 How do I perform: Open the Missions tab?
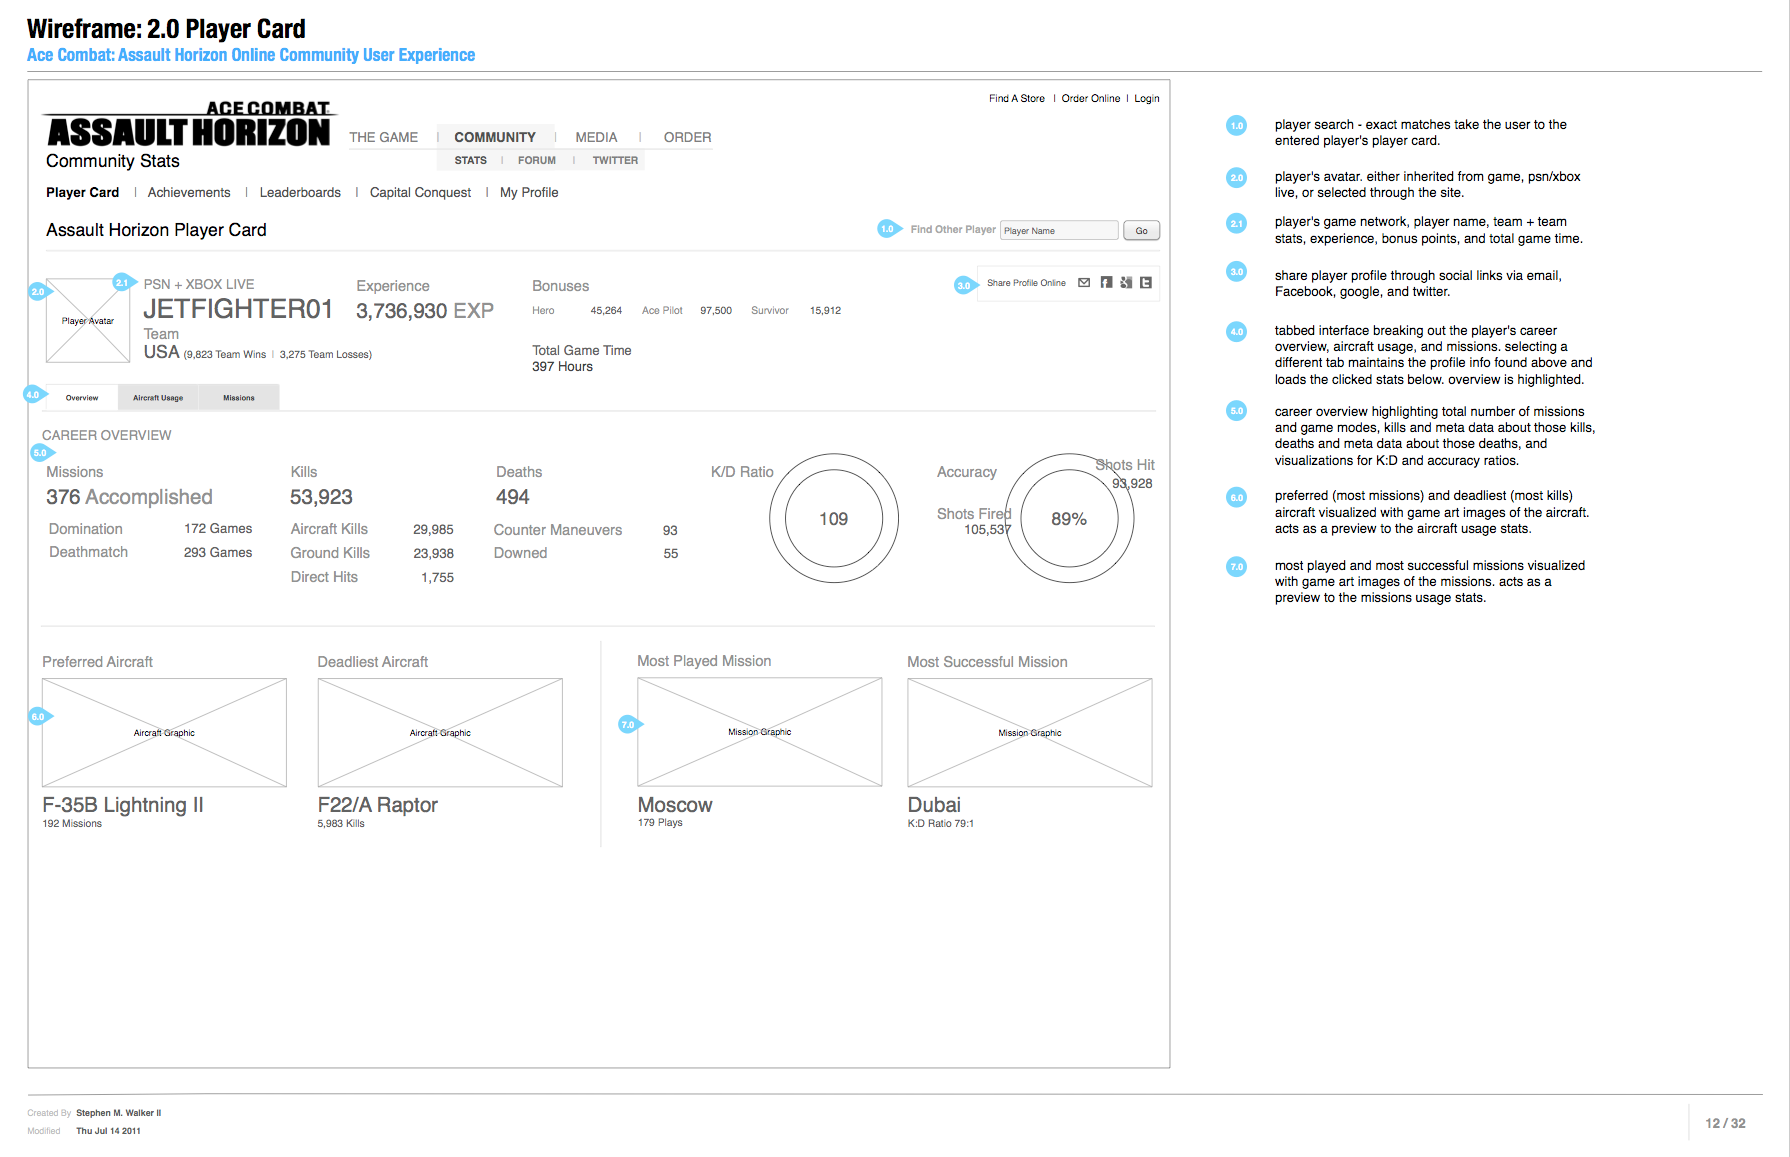click(x=238, y=398)
